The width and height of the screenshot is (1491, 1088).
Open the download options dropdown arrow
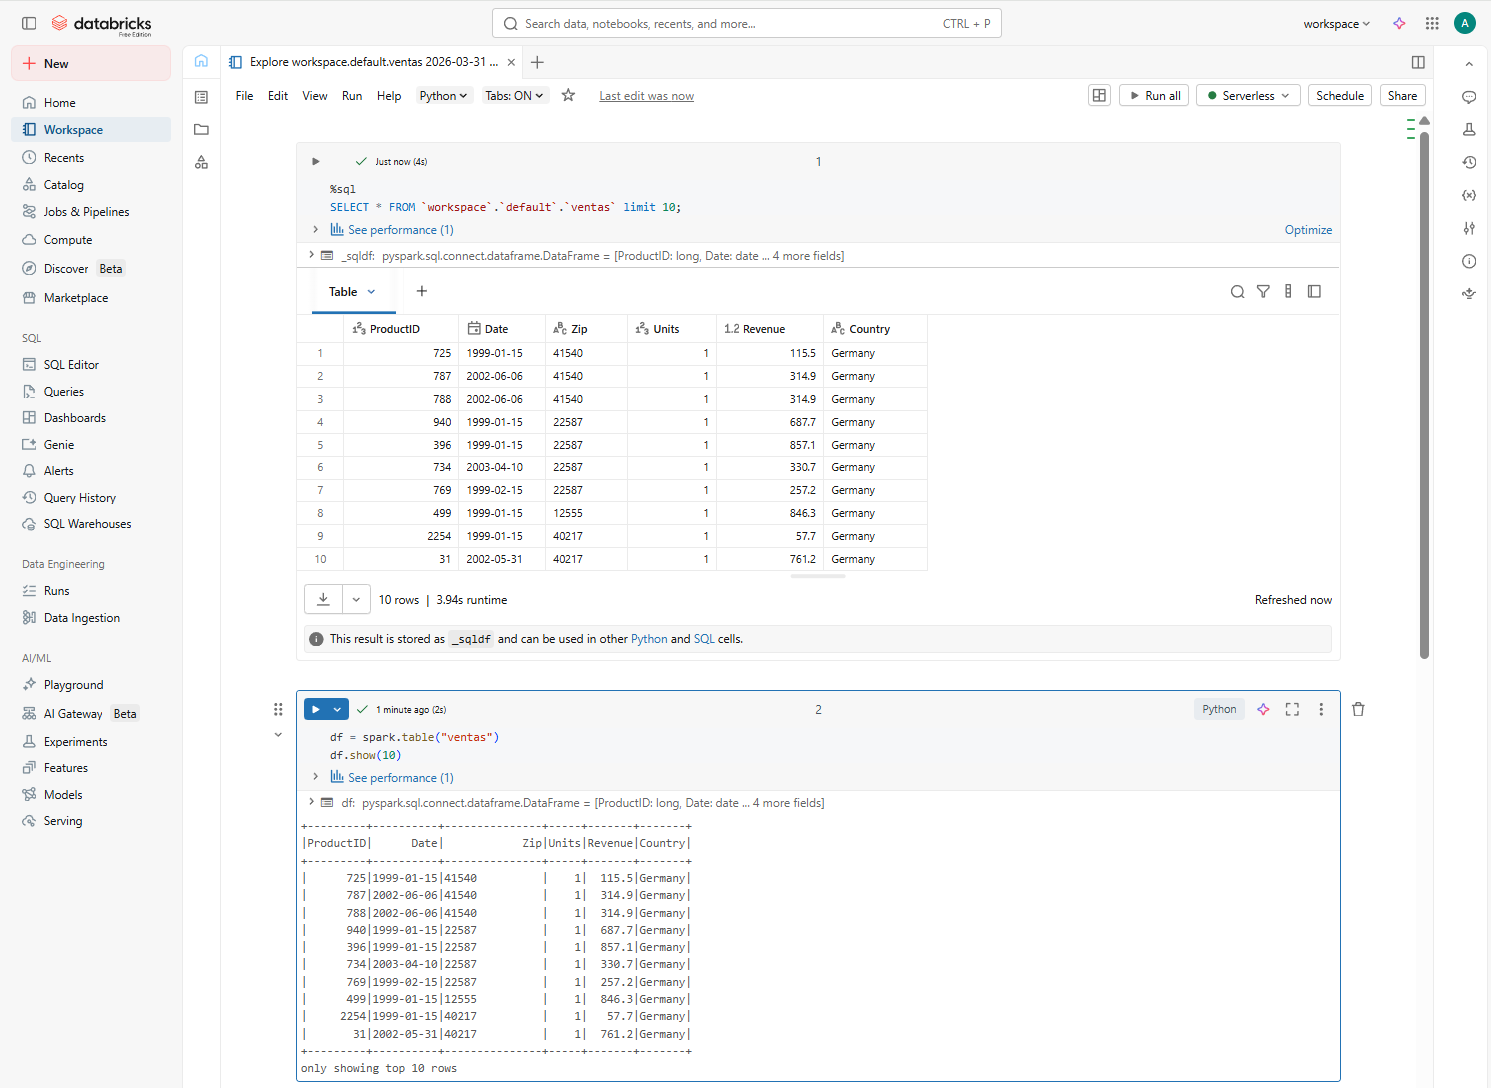click(x=357, y=599)
